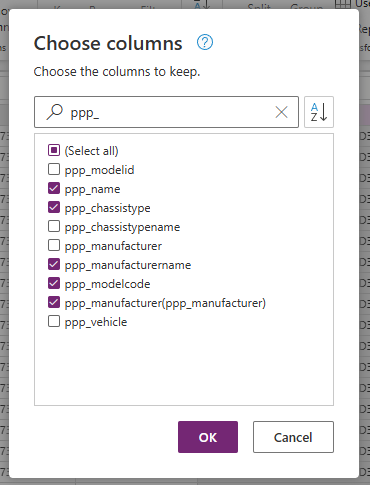Image resolution: width=370 pixels, height=485 pixels.
Task: Click the ppp_manufacturername label text
Action: point(128,265)
